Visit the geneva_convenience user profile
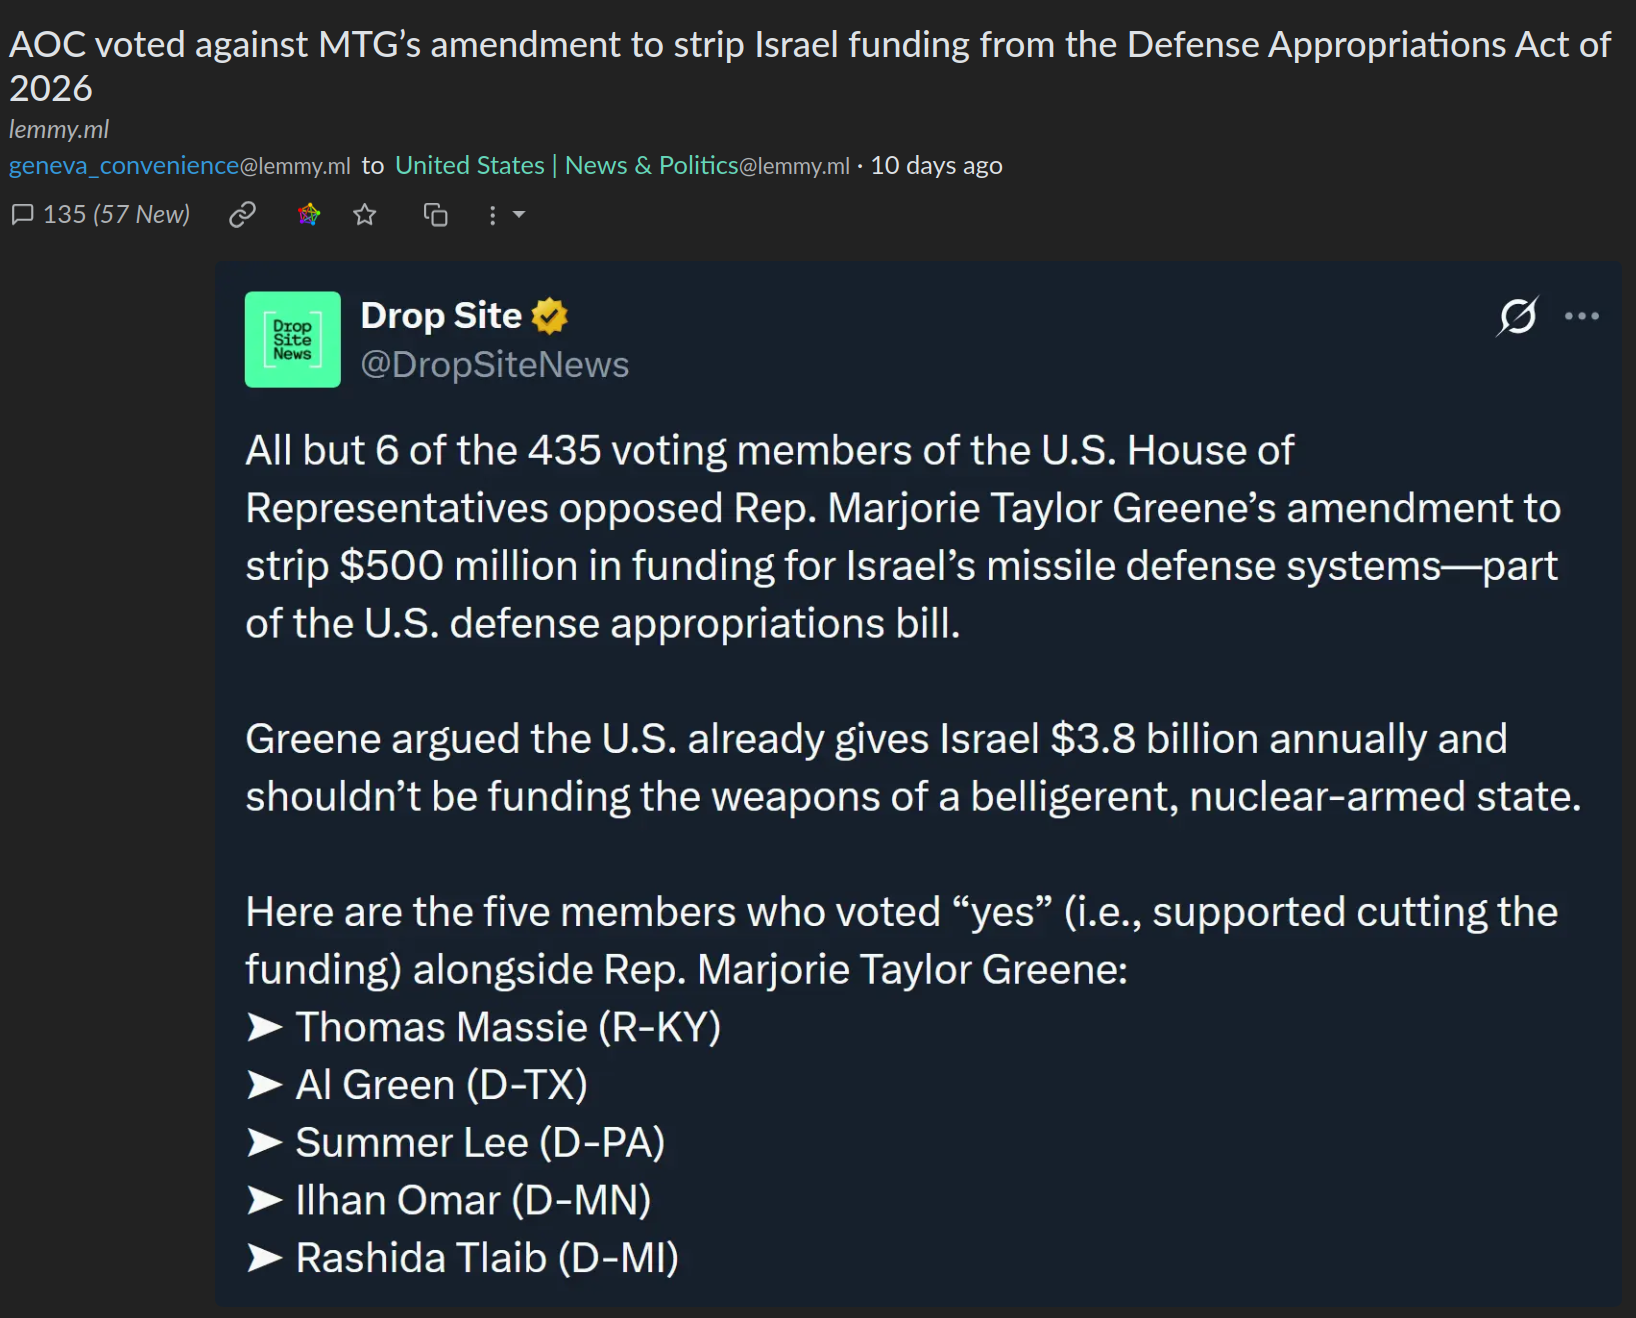 click(180, 166)
